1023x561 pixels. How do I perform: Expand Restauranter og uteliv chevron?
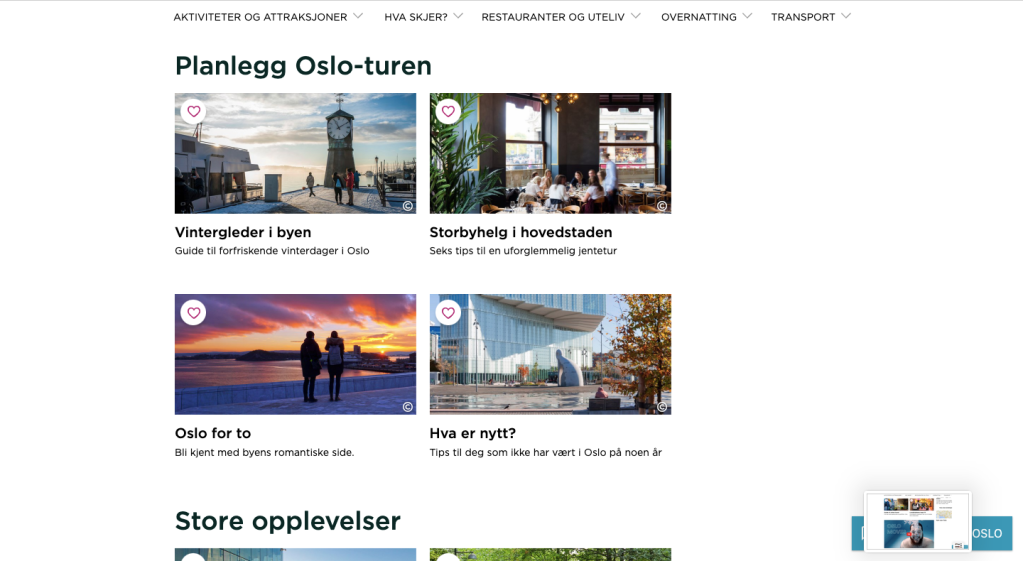coord(635,16)
